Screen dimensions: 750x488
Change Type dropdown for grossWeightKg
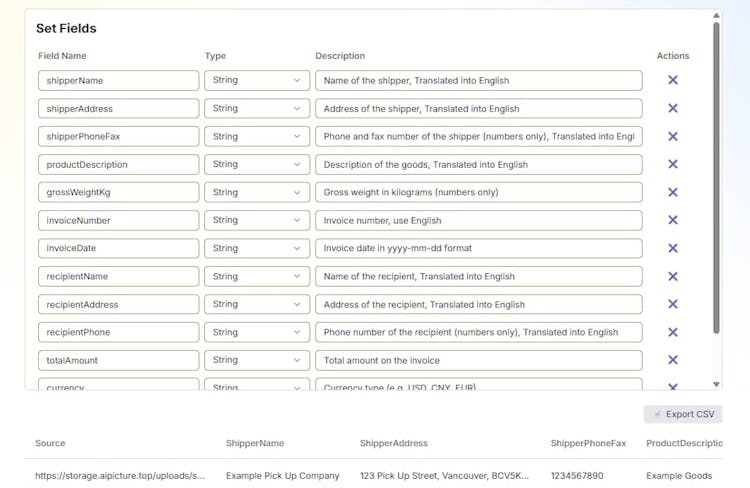[256, 192]
